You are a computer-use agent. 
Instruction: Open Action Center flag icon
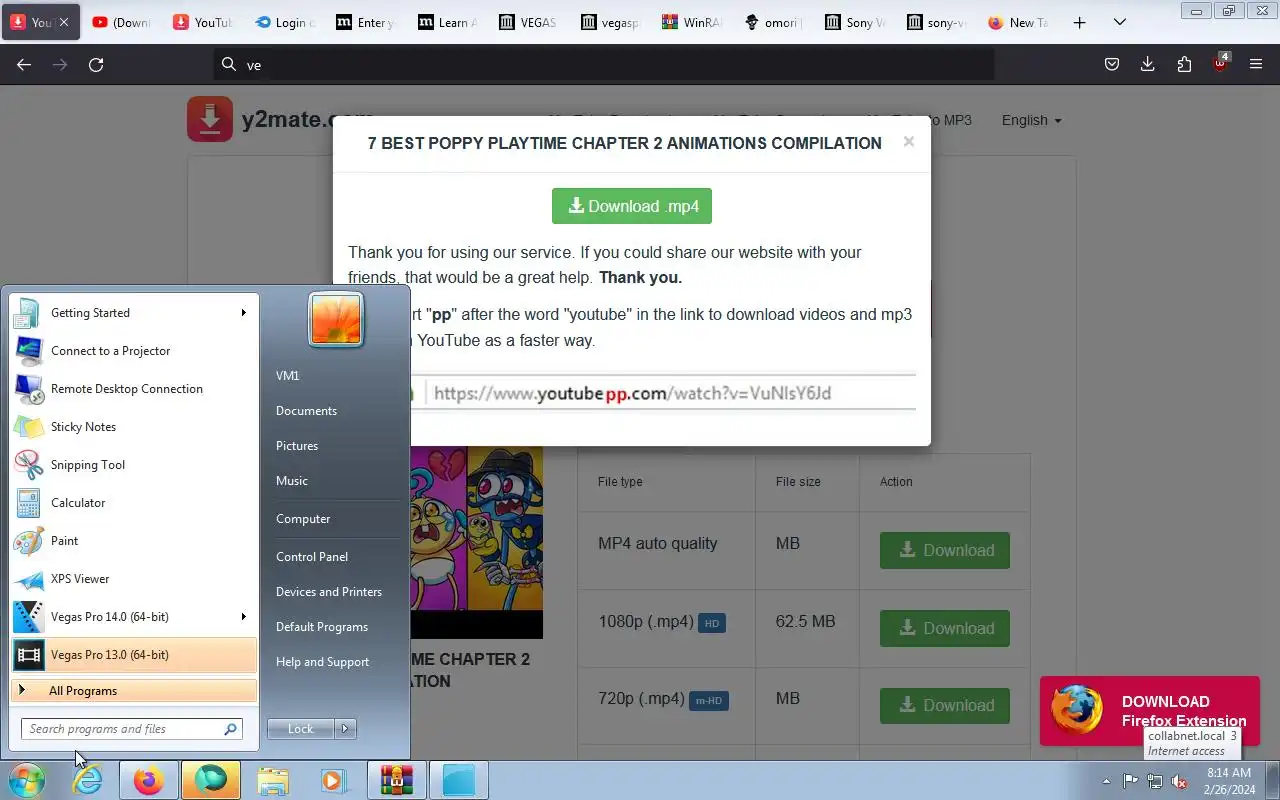tap(1131, 781)
